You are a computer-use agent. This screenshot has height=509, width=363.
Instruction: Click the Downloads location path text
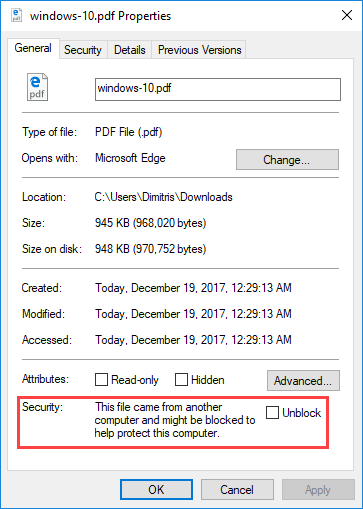tap(163, 197)
